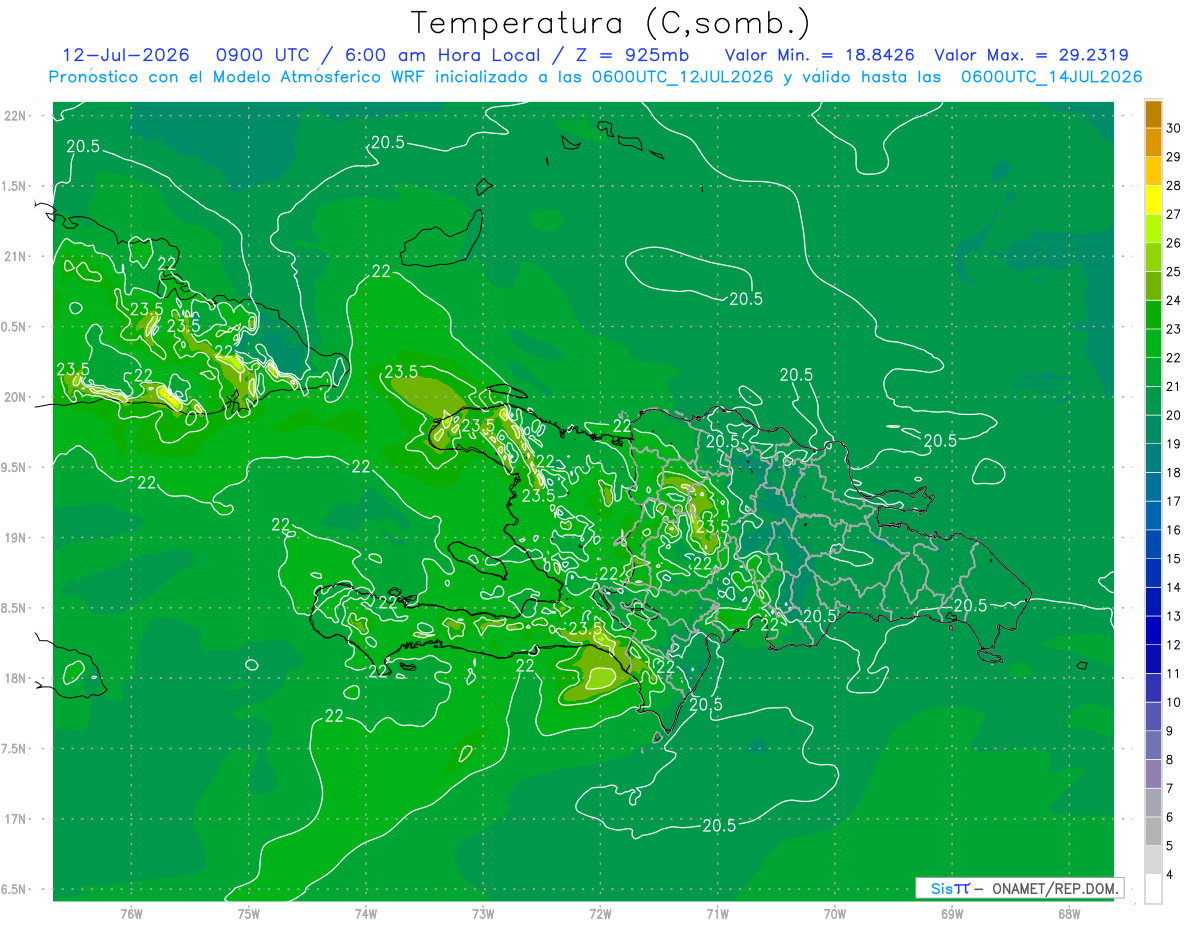Click the legend value 4
The height and width of the screenshot is (927, 1200).
pyautogui.click(x=1170, y=874)
